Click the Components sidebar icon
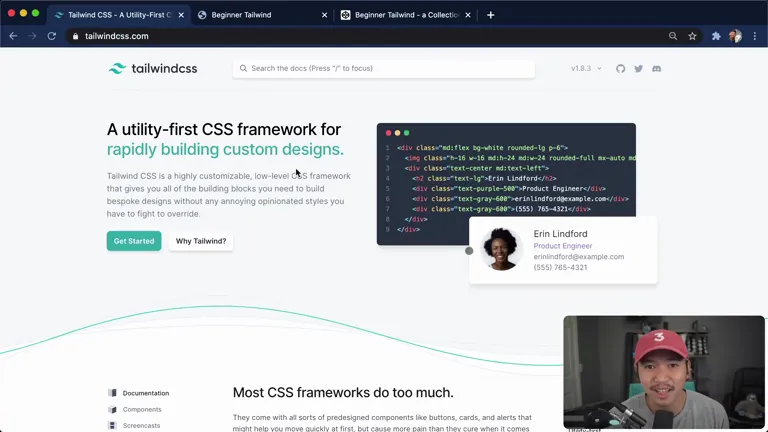768x432 pixels. (x=113, y=409)
